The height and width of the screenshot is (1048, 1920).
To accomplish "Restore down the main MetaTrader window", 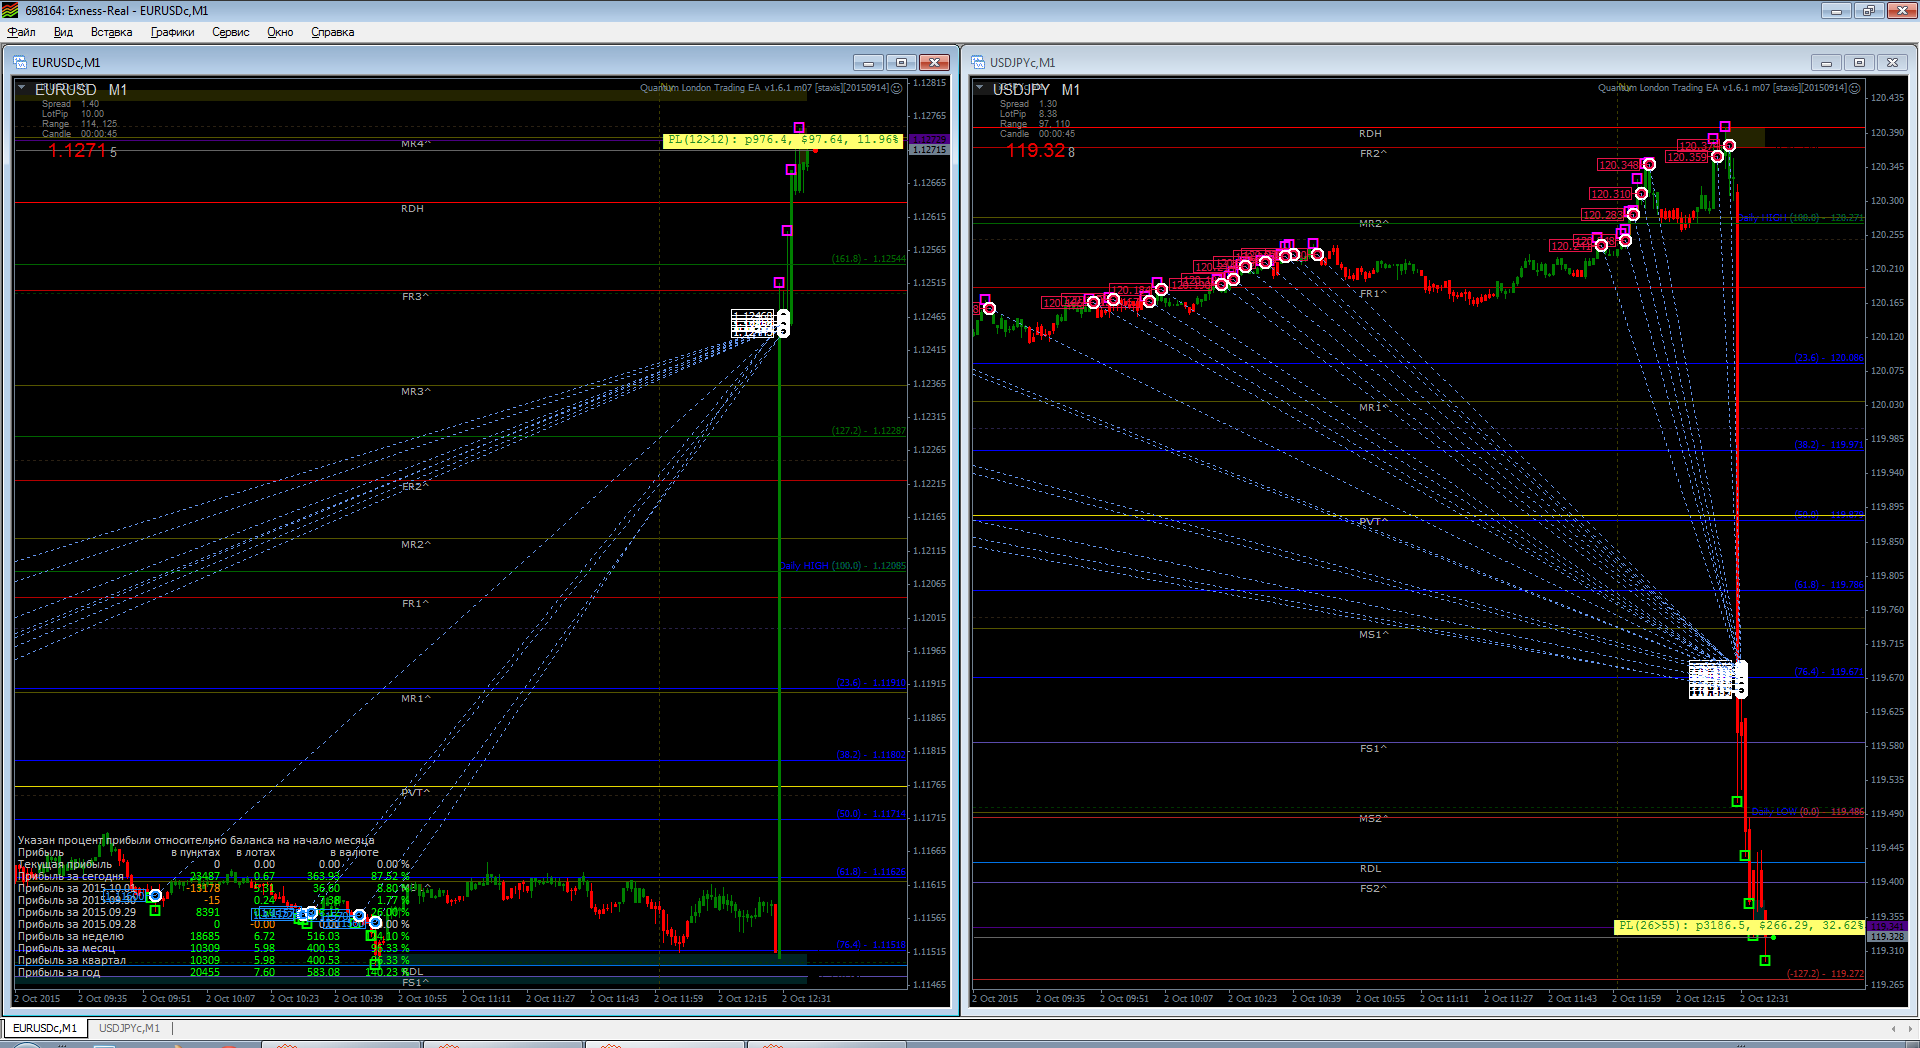I will pos(1868,10).
